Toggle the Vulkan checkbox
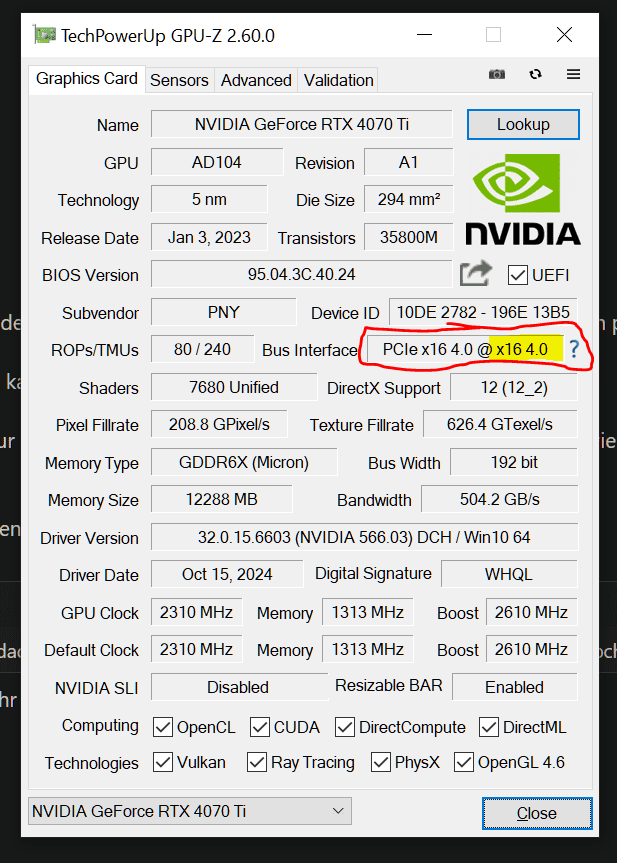This screenshot has height=863, width=617. click(x=163, y=762)
